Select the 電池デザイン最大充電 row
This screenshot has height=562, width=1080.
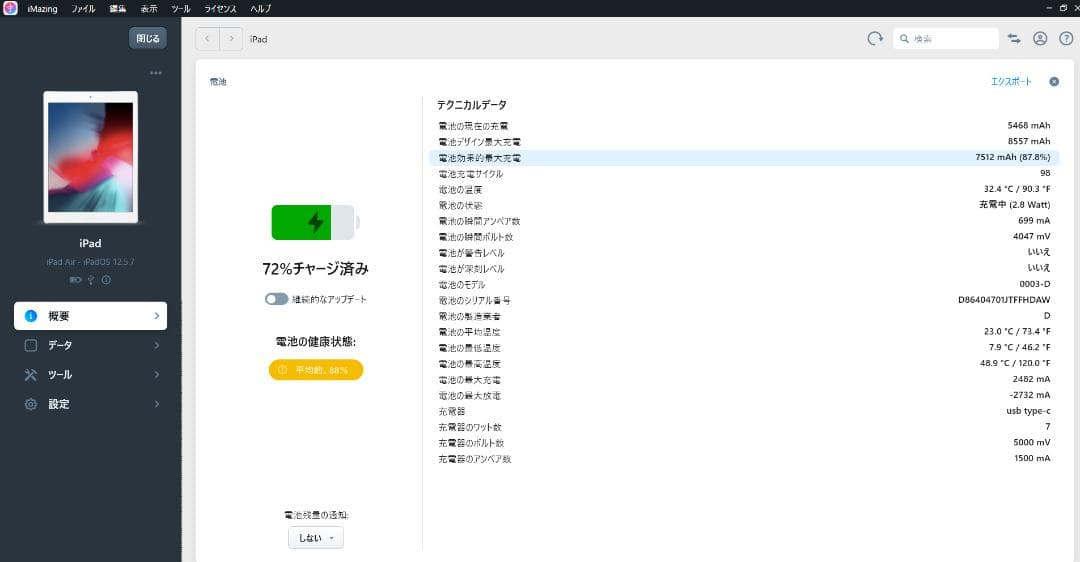[x=744, y=142]
